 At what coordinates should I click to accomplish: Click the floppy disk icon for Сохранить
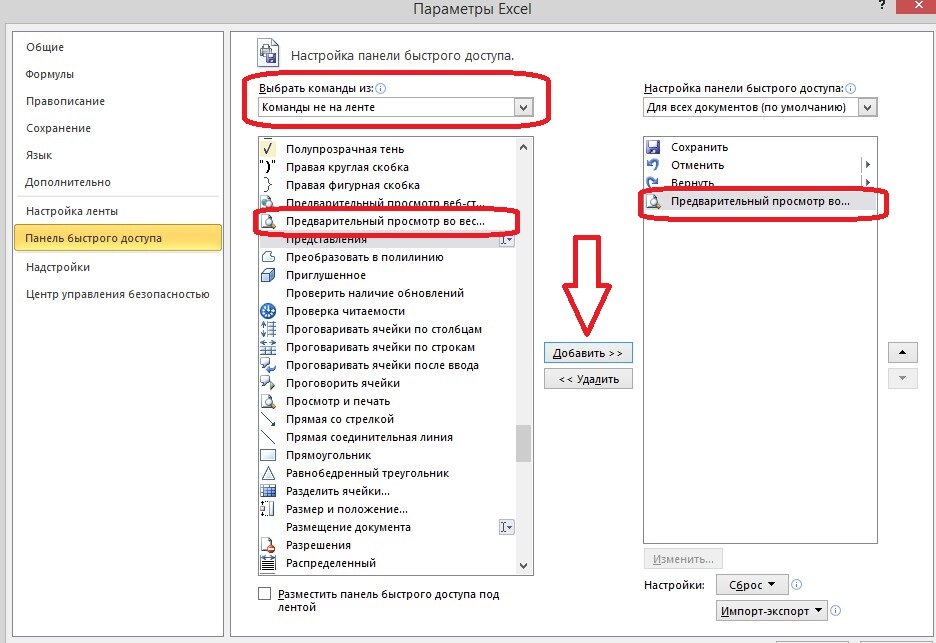(x=653, y=147)
